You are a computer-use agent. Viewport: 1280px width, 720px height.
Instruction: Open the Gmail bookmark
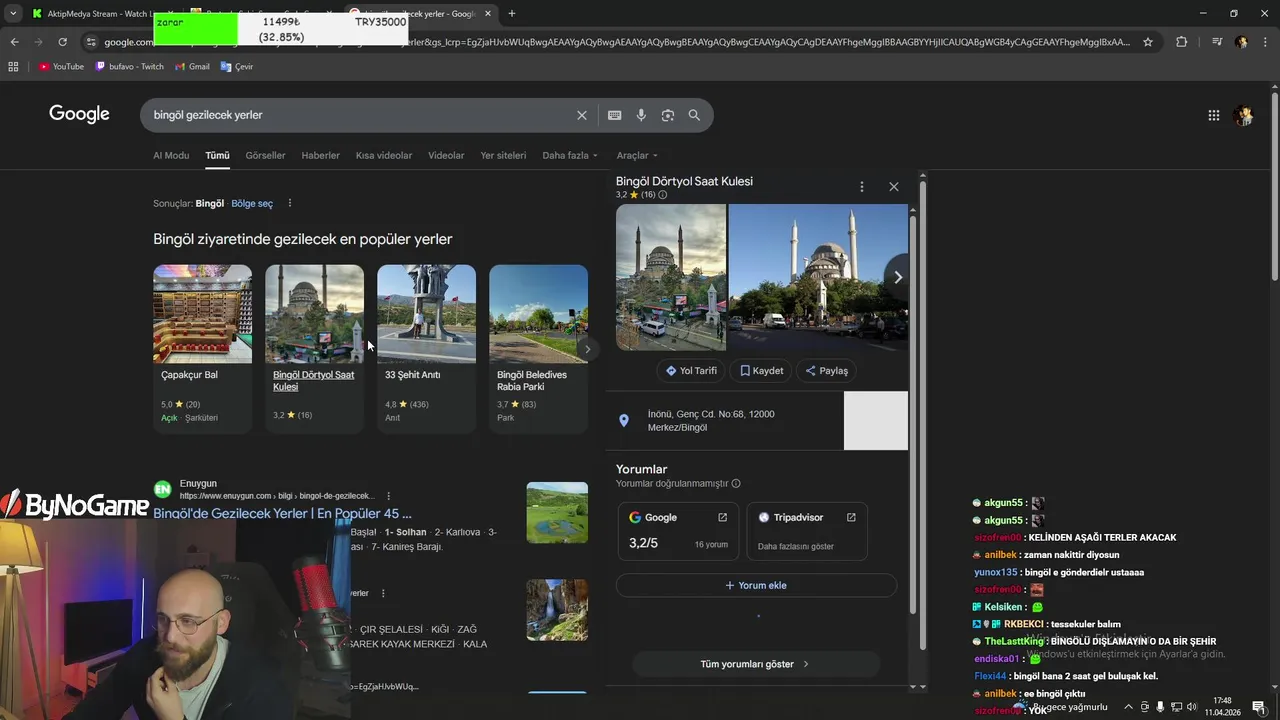coord(192,66)
